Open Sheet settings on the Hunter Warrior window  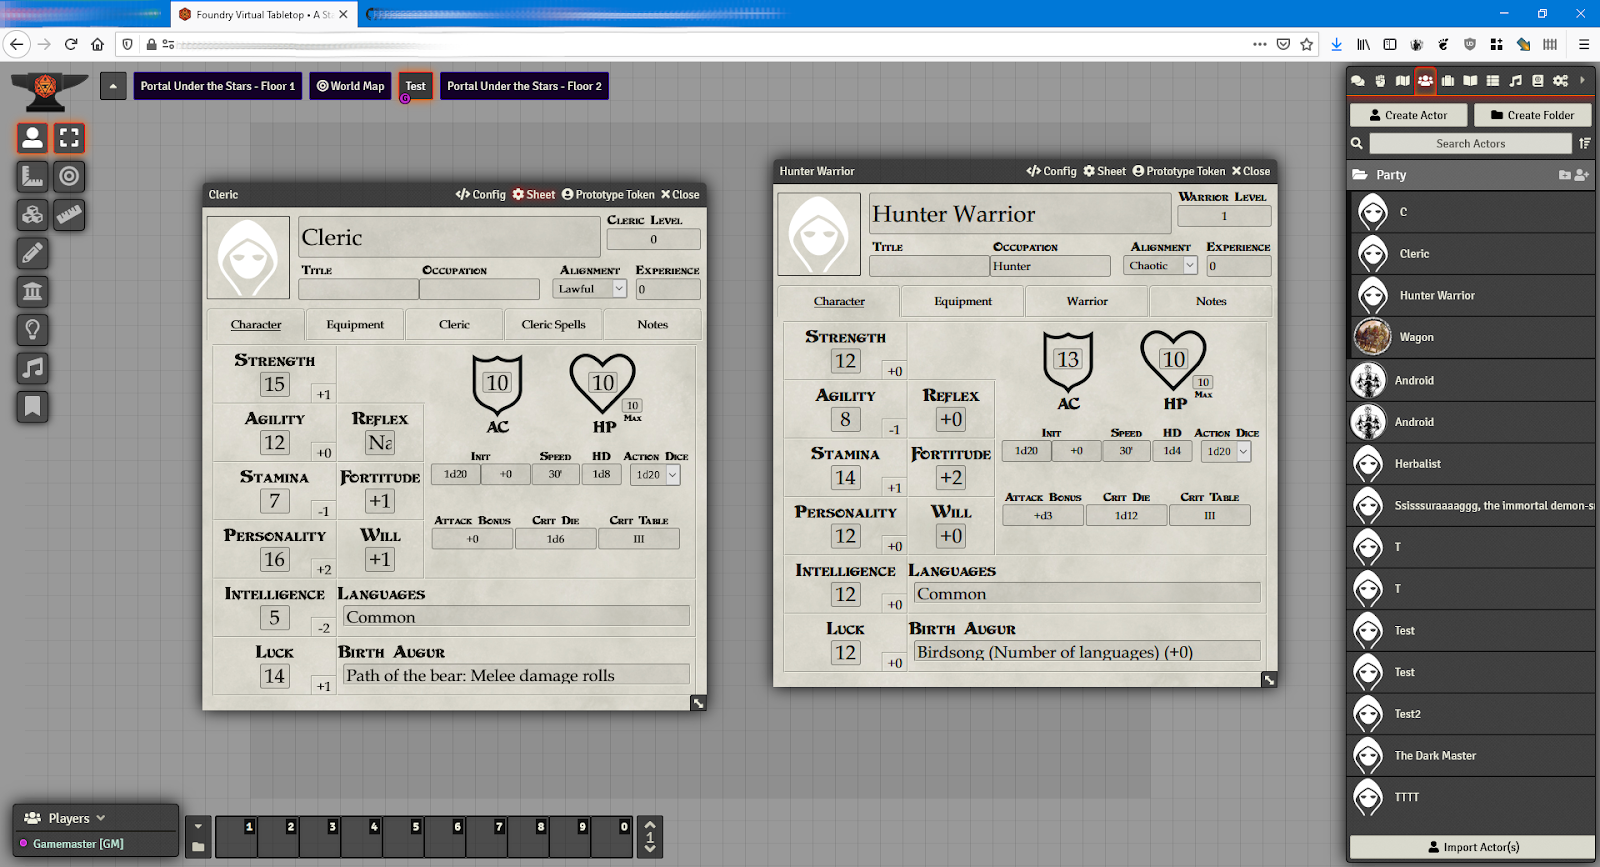pyautogui.click(x=1105, y=171)
